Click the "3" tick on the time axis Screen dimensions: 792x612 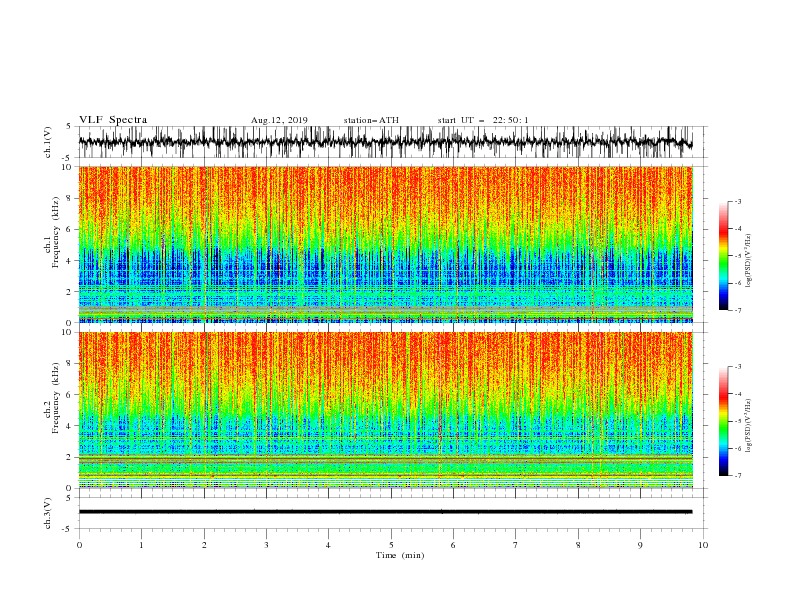[266, 545]
